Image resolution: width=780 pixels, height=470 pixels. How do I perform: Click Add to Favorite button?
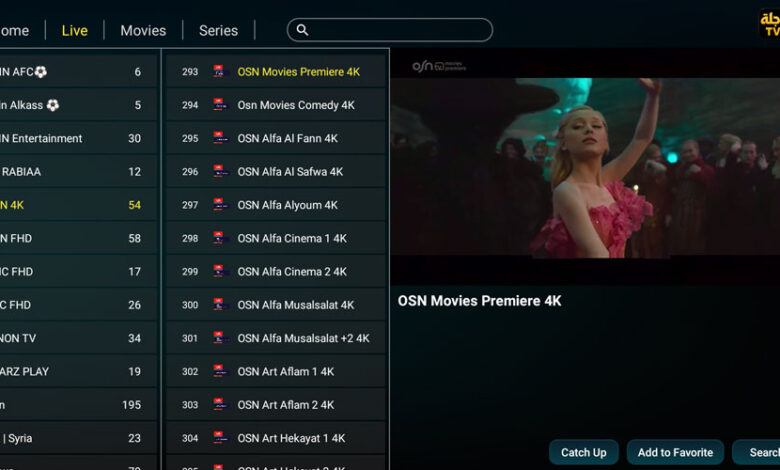pos(675,453)
